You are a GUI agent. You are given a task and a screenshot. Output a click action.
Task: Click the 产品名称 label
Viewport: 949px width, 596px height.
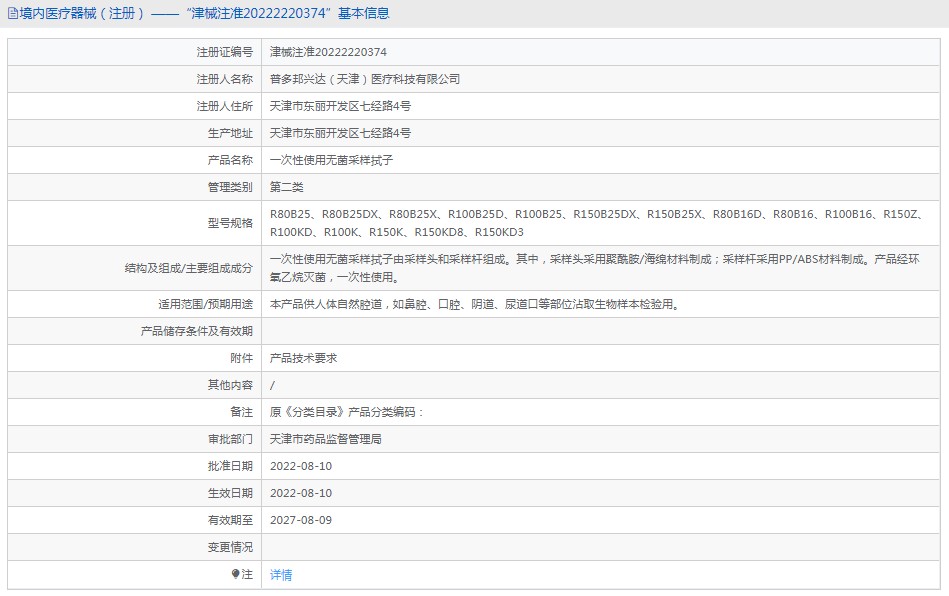230,160
